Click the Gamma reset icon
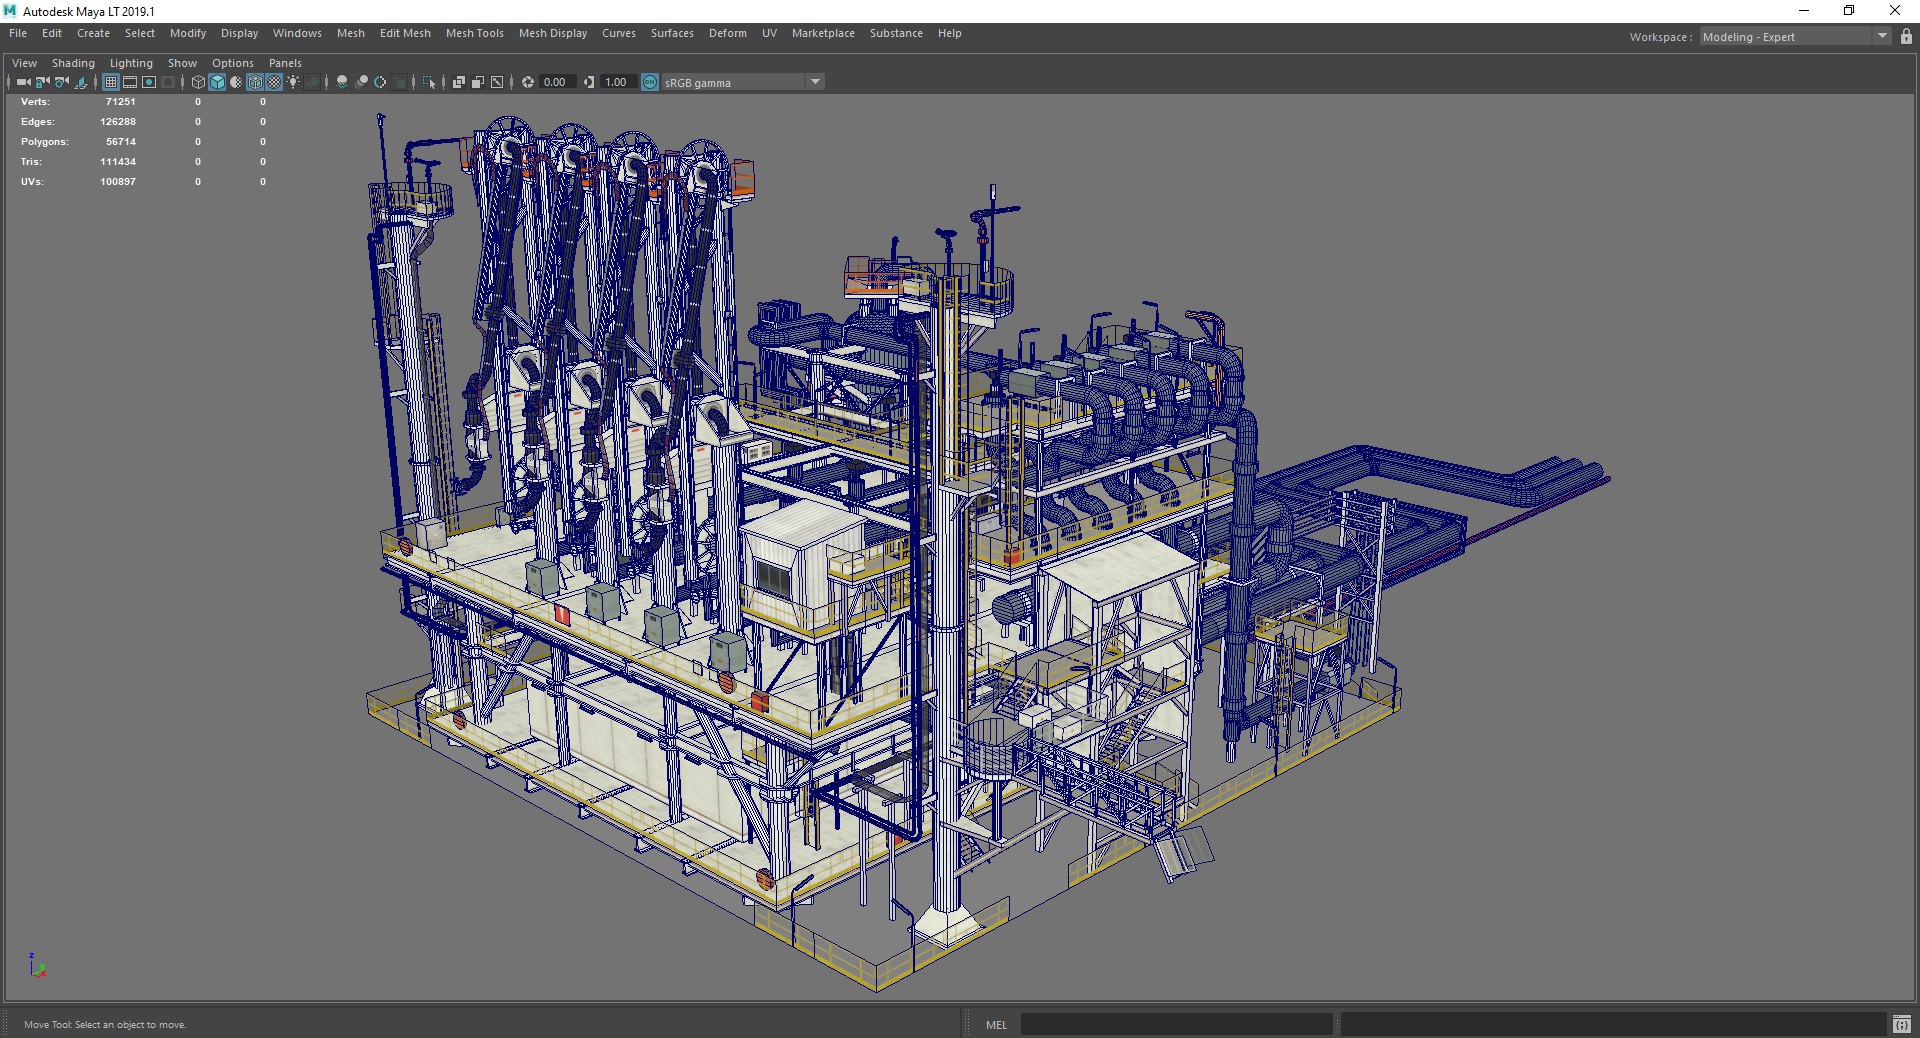The image size is (1920, 1038). click(x=589, y=82)
